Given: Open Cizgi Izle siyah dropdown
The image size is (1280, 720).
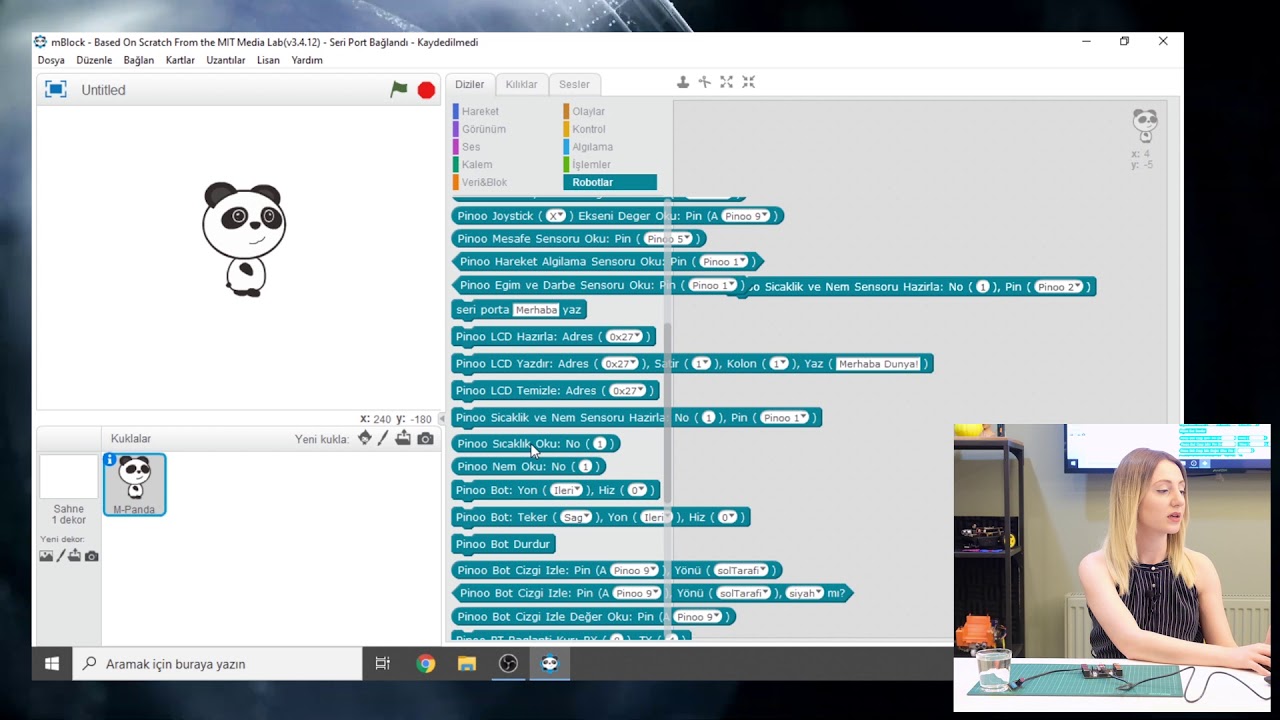Looking at the screenshot, I should (804, 593).
